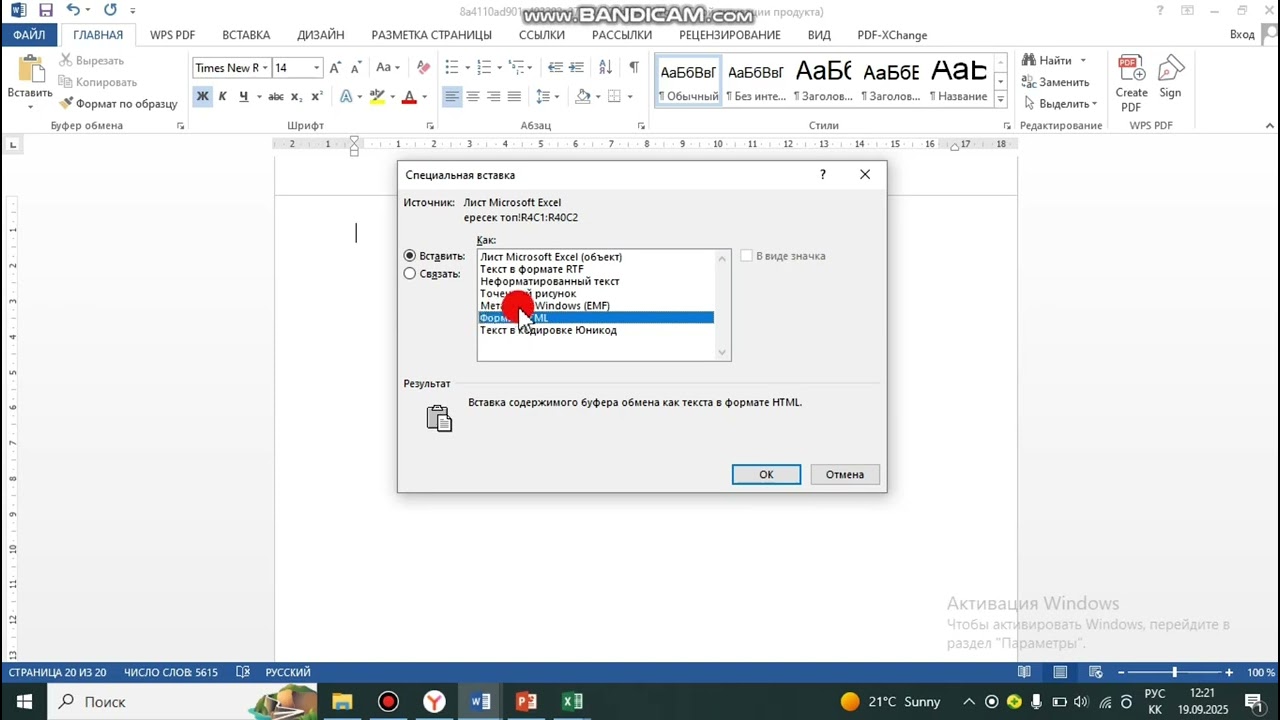Decrease paragraph indent
Screen dimensions: 1280x720
[555, 67]
